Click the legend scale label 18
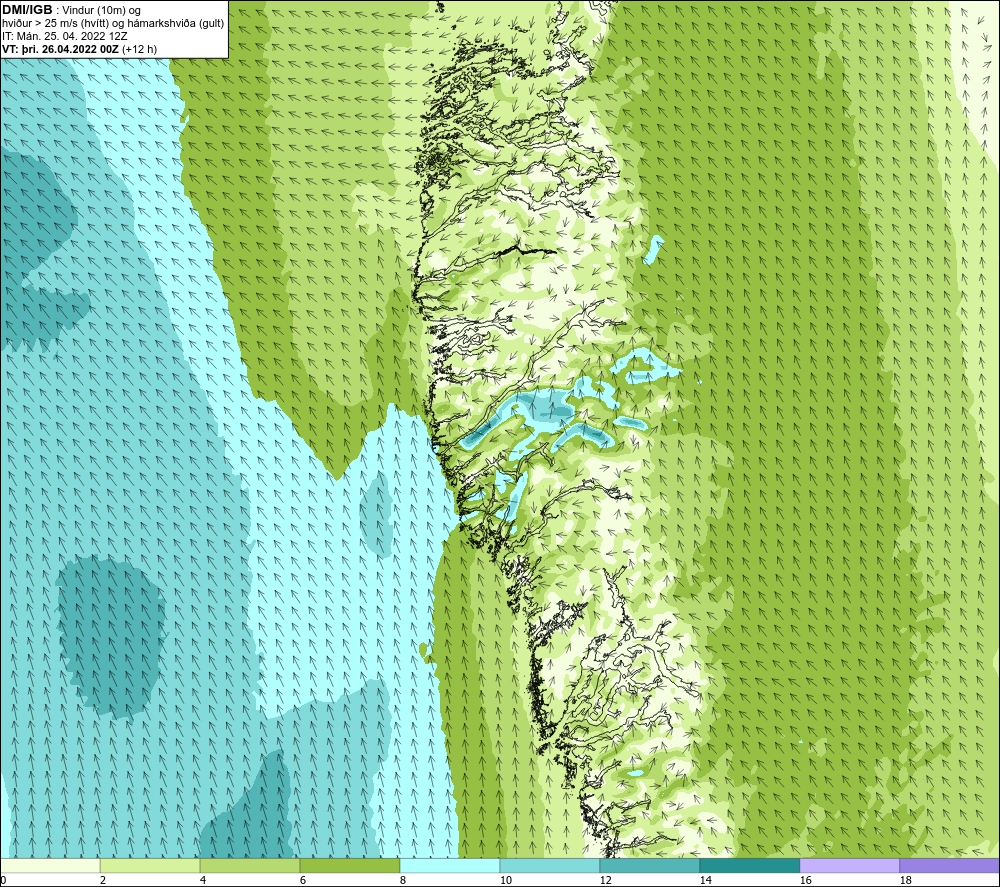This screenshot has height=887, width=1000. coord(905,880)
